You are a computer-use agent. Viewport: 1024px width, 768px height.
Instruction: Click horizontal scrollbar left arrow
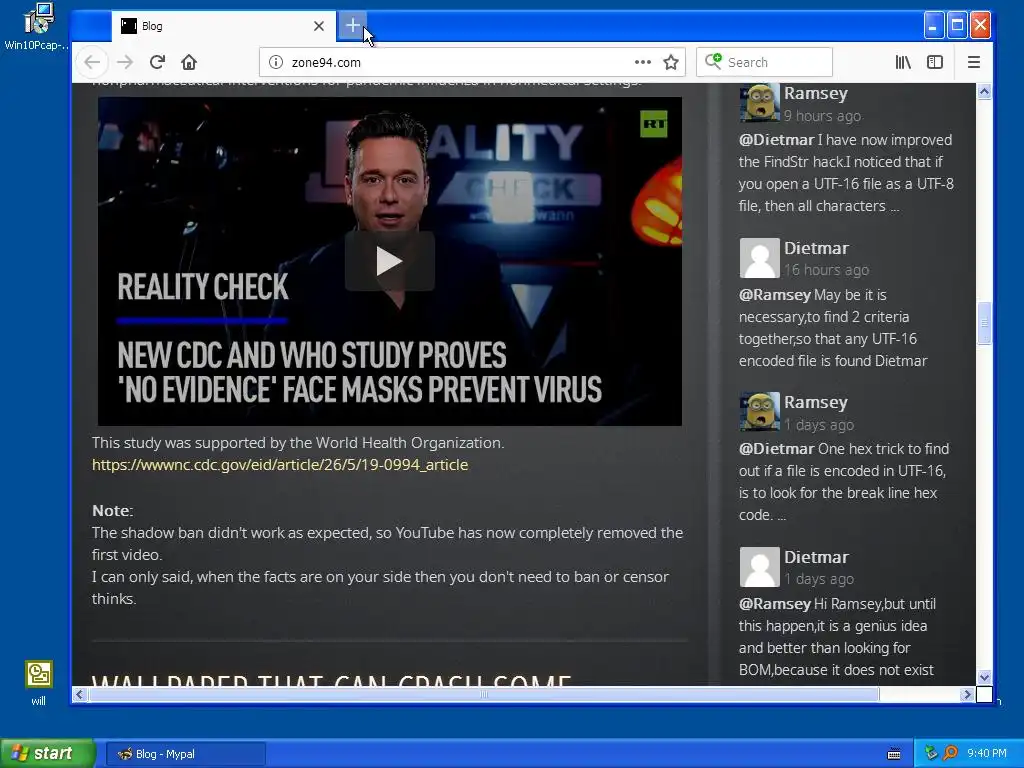[80, 694]
